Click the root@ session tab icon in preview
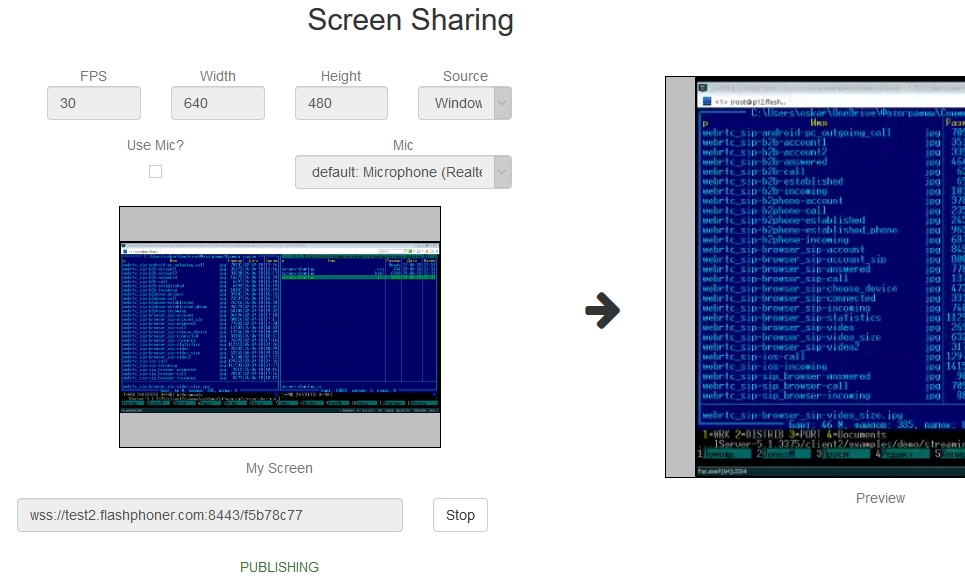Viewport: 965px width, 585px height. [705, 101]
